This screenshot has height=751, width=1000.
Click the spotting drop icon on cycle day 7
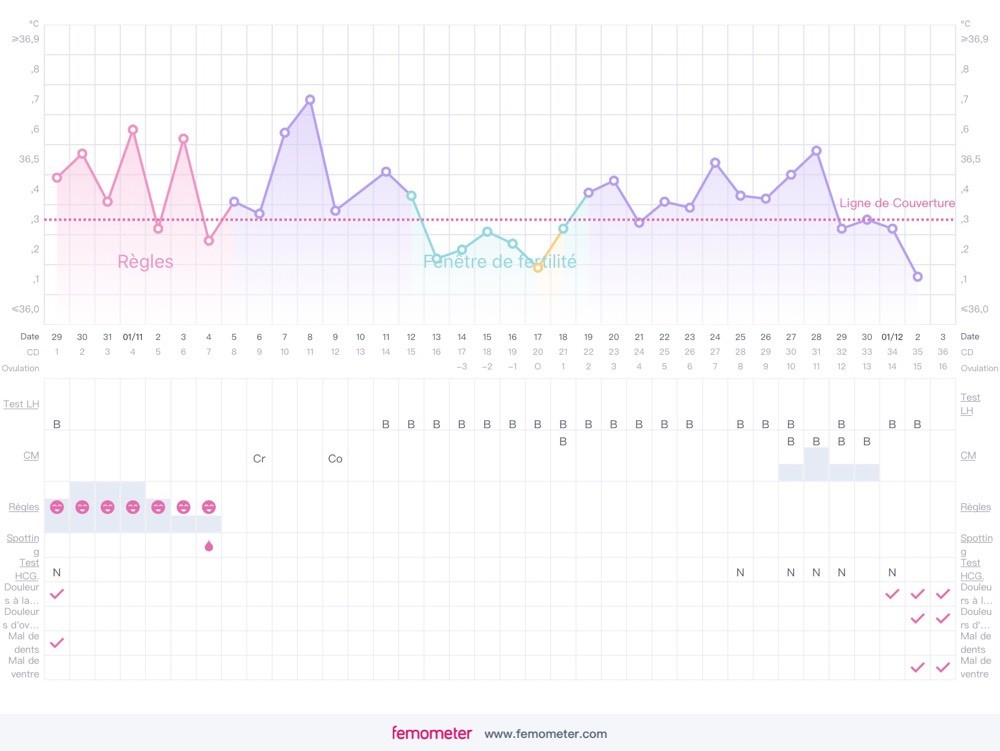[x=208, y=546]
